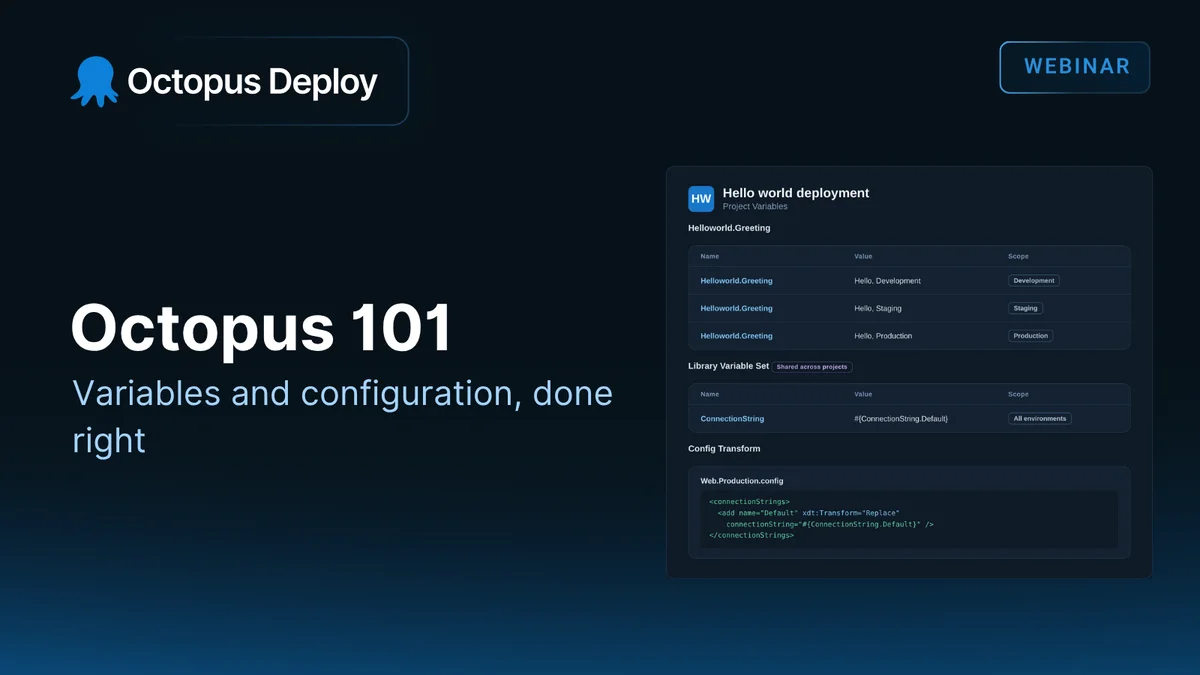Click the Value column header in the Helloworld.Greeting table

point(863,256)
